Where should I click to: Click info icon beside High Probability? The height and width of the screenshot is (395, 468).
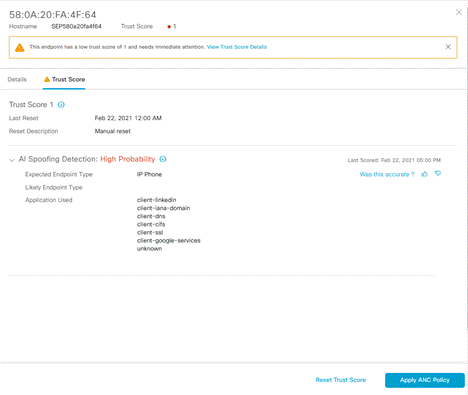click(163, 159)
